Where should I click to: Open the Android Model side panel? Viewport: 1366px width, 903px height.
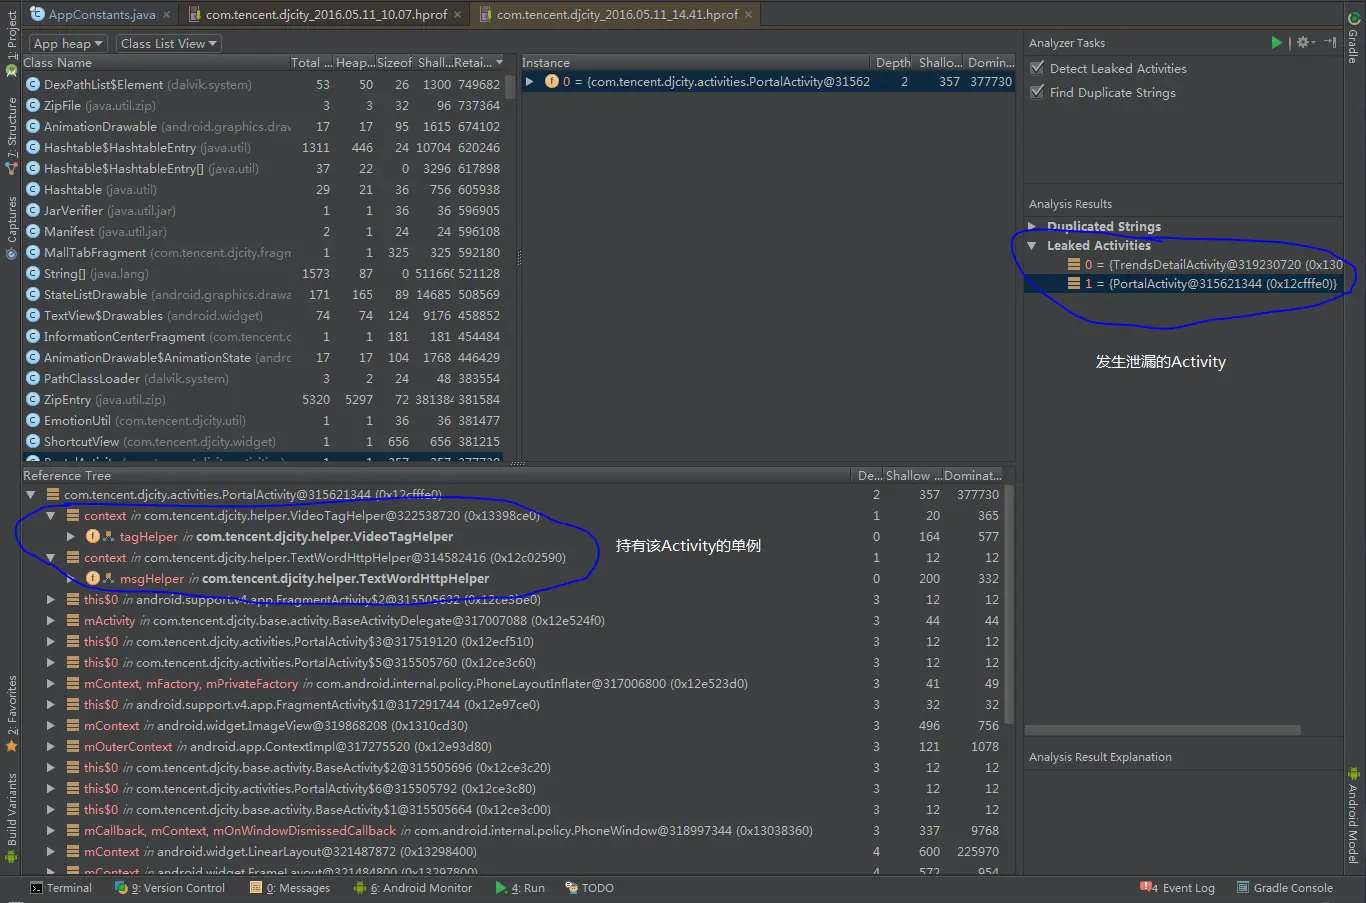pyautogui.click(x=1354, y=815)
